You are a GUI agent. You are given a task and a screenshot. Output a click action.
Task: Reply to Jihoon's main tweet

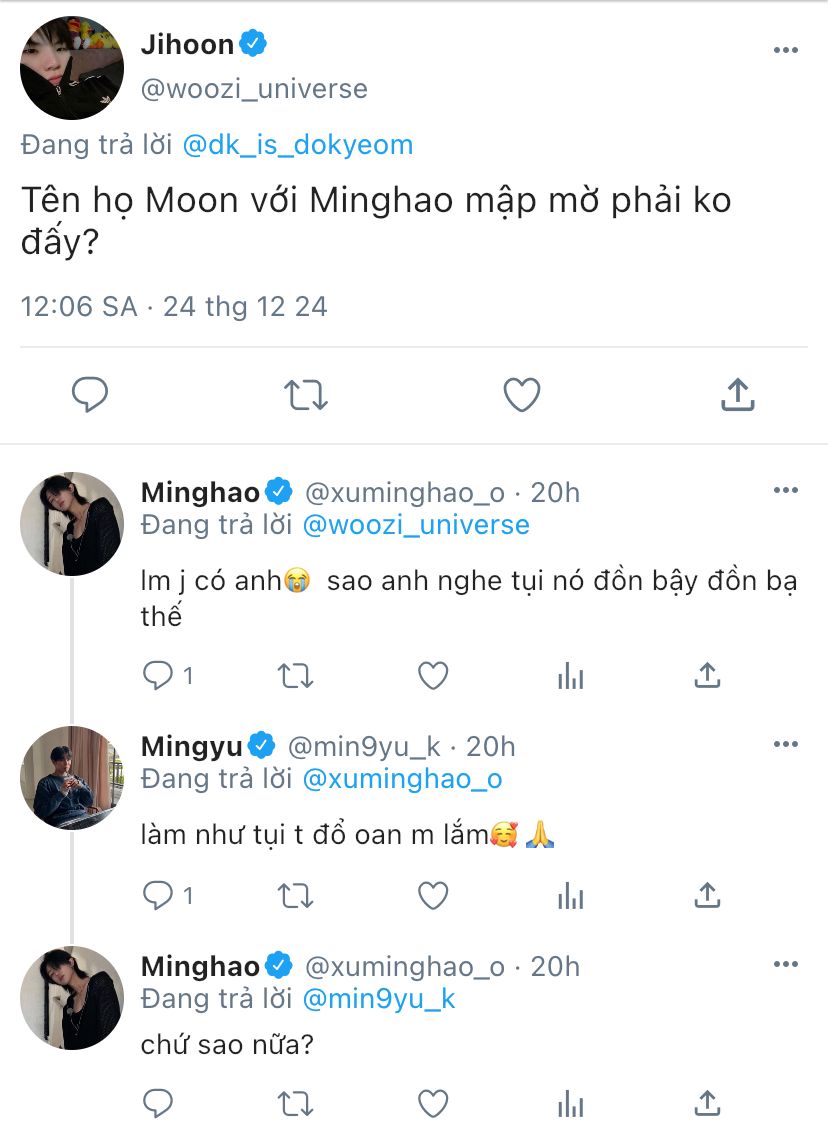90,396
